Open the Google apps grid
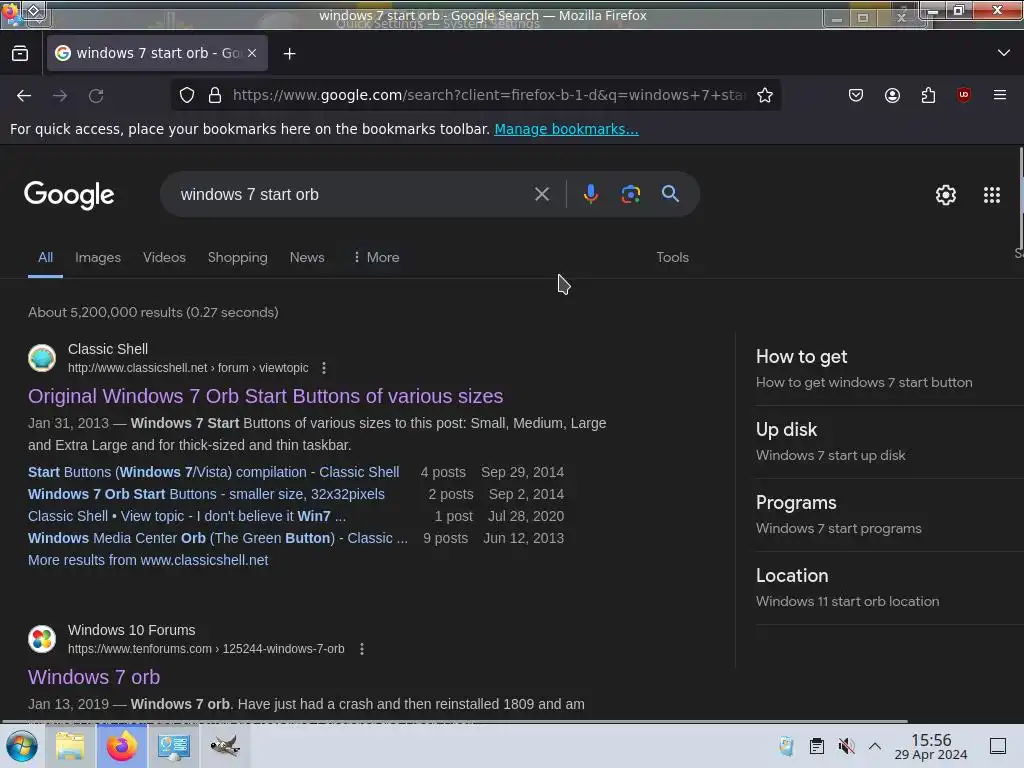This screenshot has height=768, width=1024. 992,195
